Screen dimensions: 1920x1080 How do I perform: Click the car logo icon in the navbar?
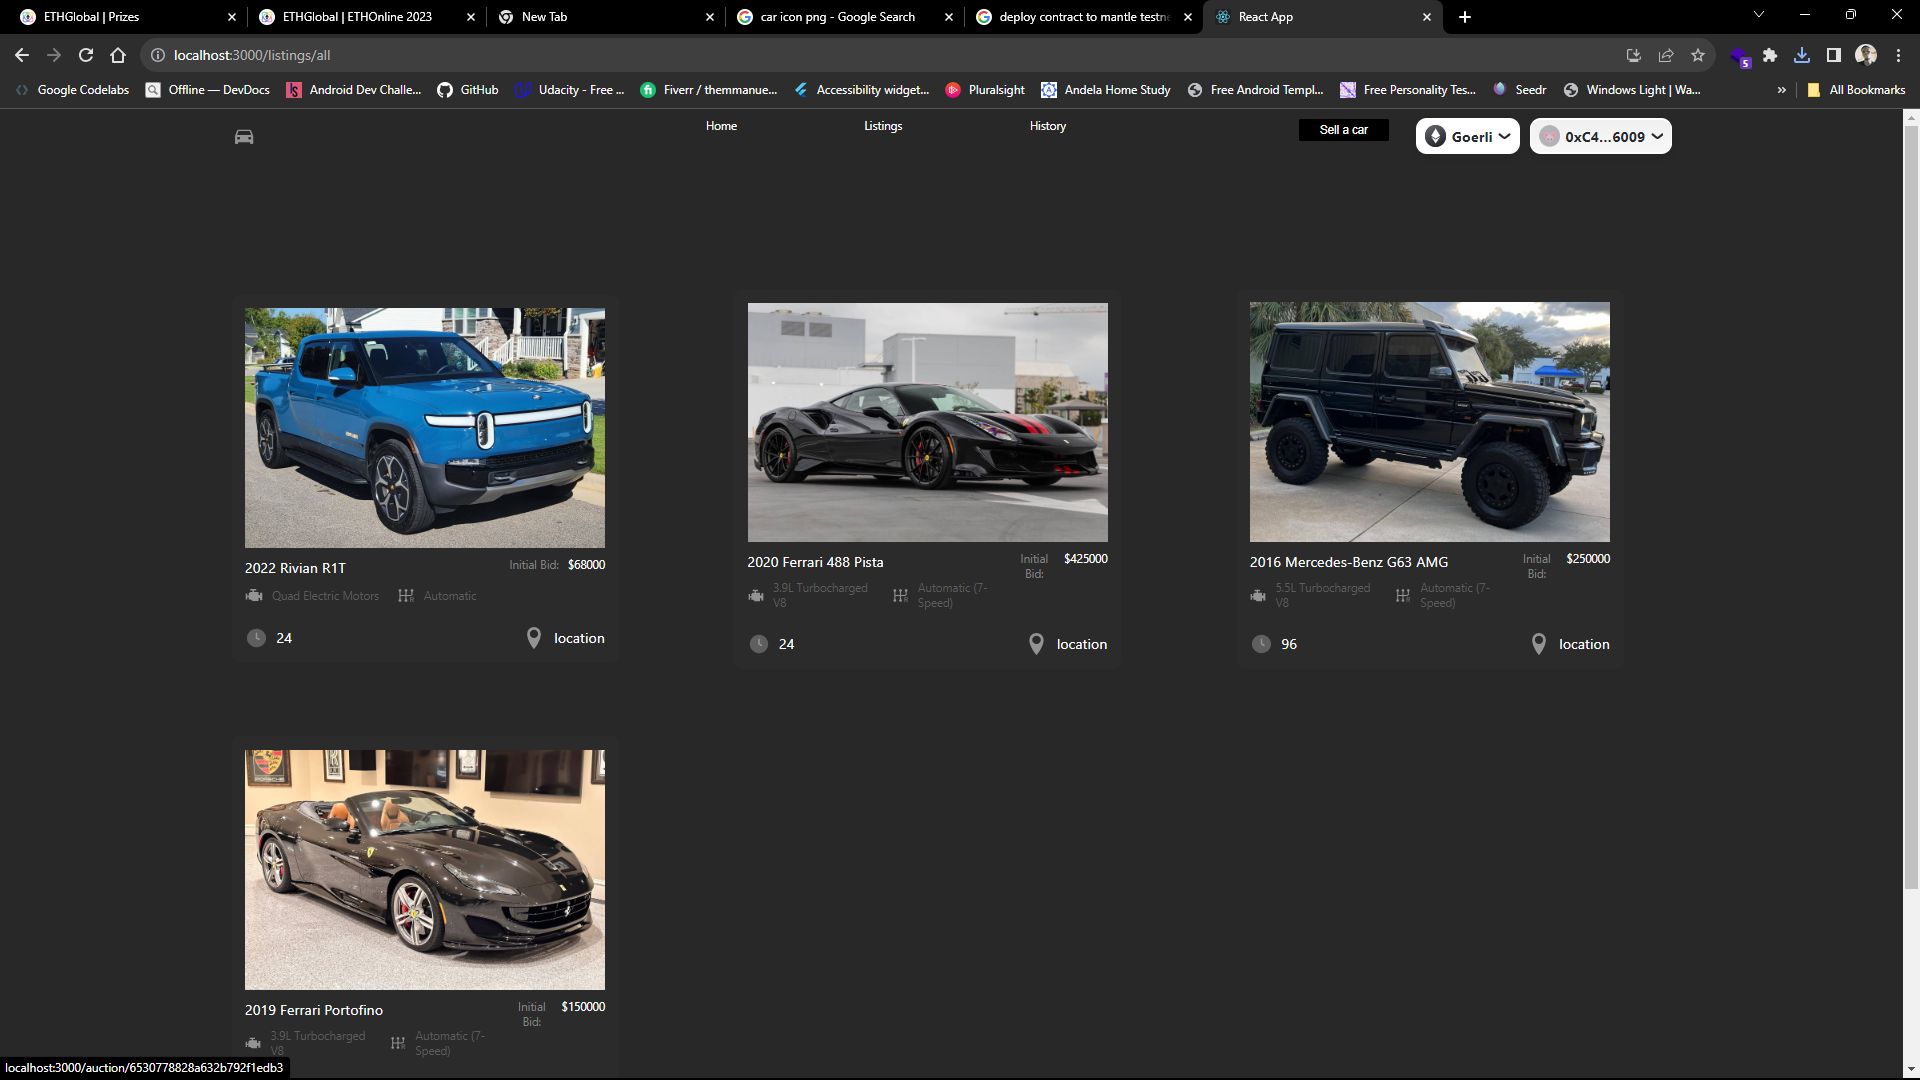[x=244, y=137]
